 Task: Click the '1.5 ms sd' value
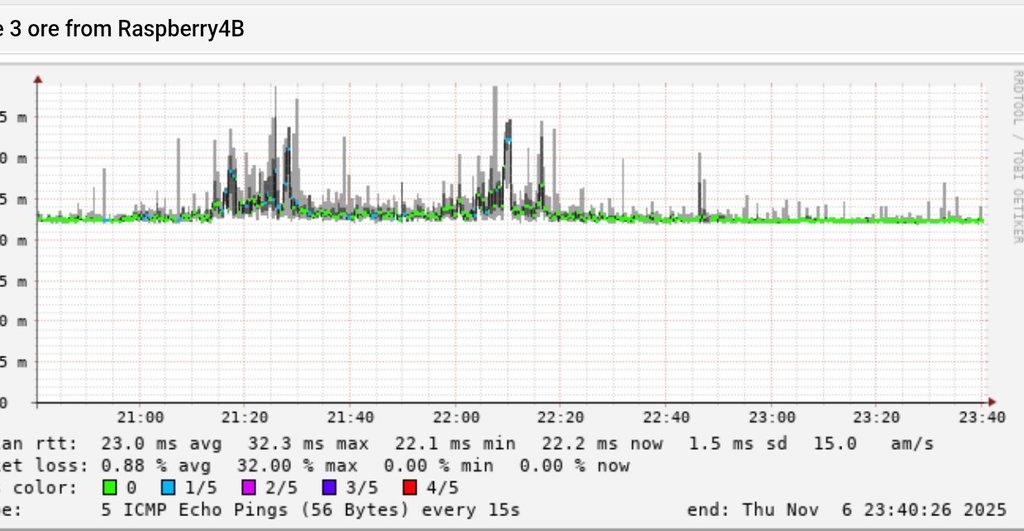(738, 443)
